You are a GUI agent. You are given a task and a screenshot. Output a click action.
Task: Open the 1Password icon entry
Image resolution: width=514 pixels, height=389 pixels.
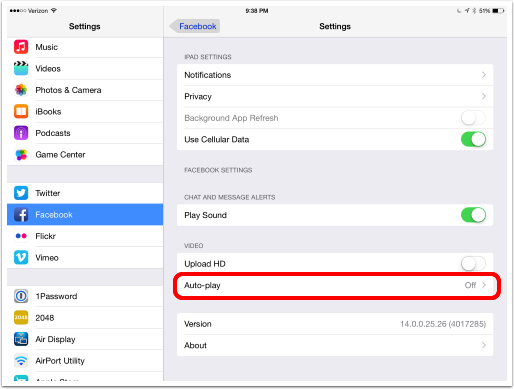[21, 296]
